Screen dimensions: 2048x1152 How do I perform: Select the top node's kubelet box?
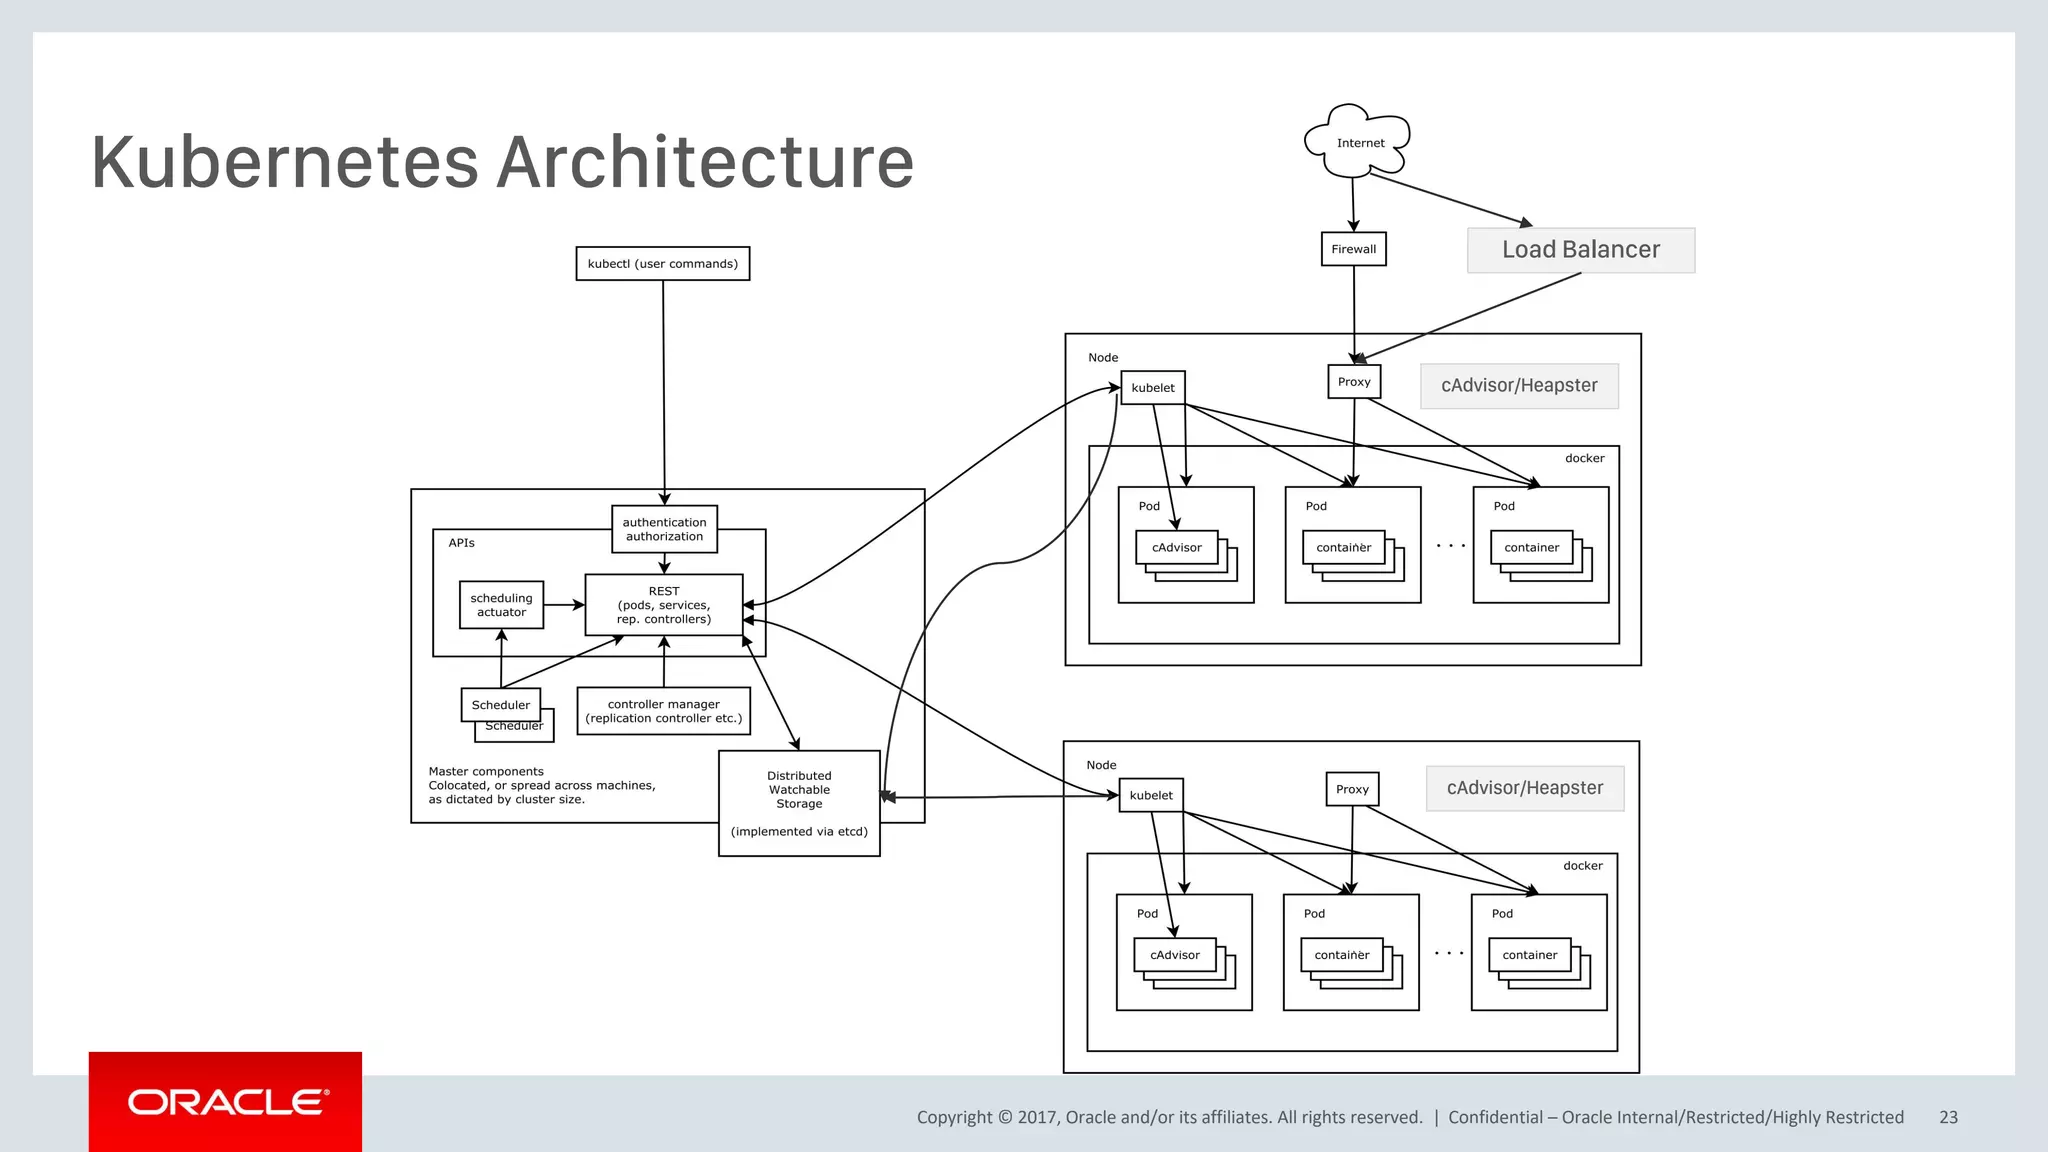[1152, 388]
